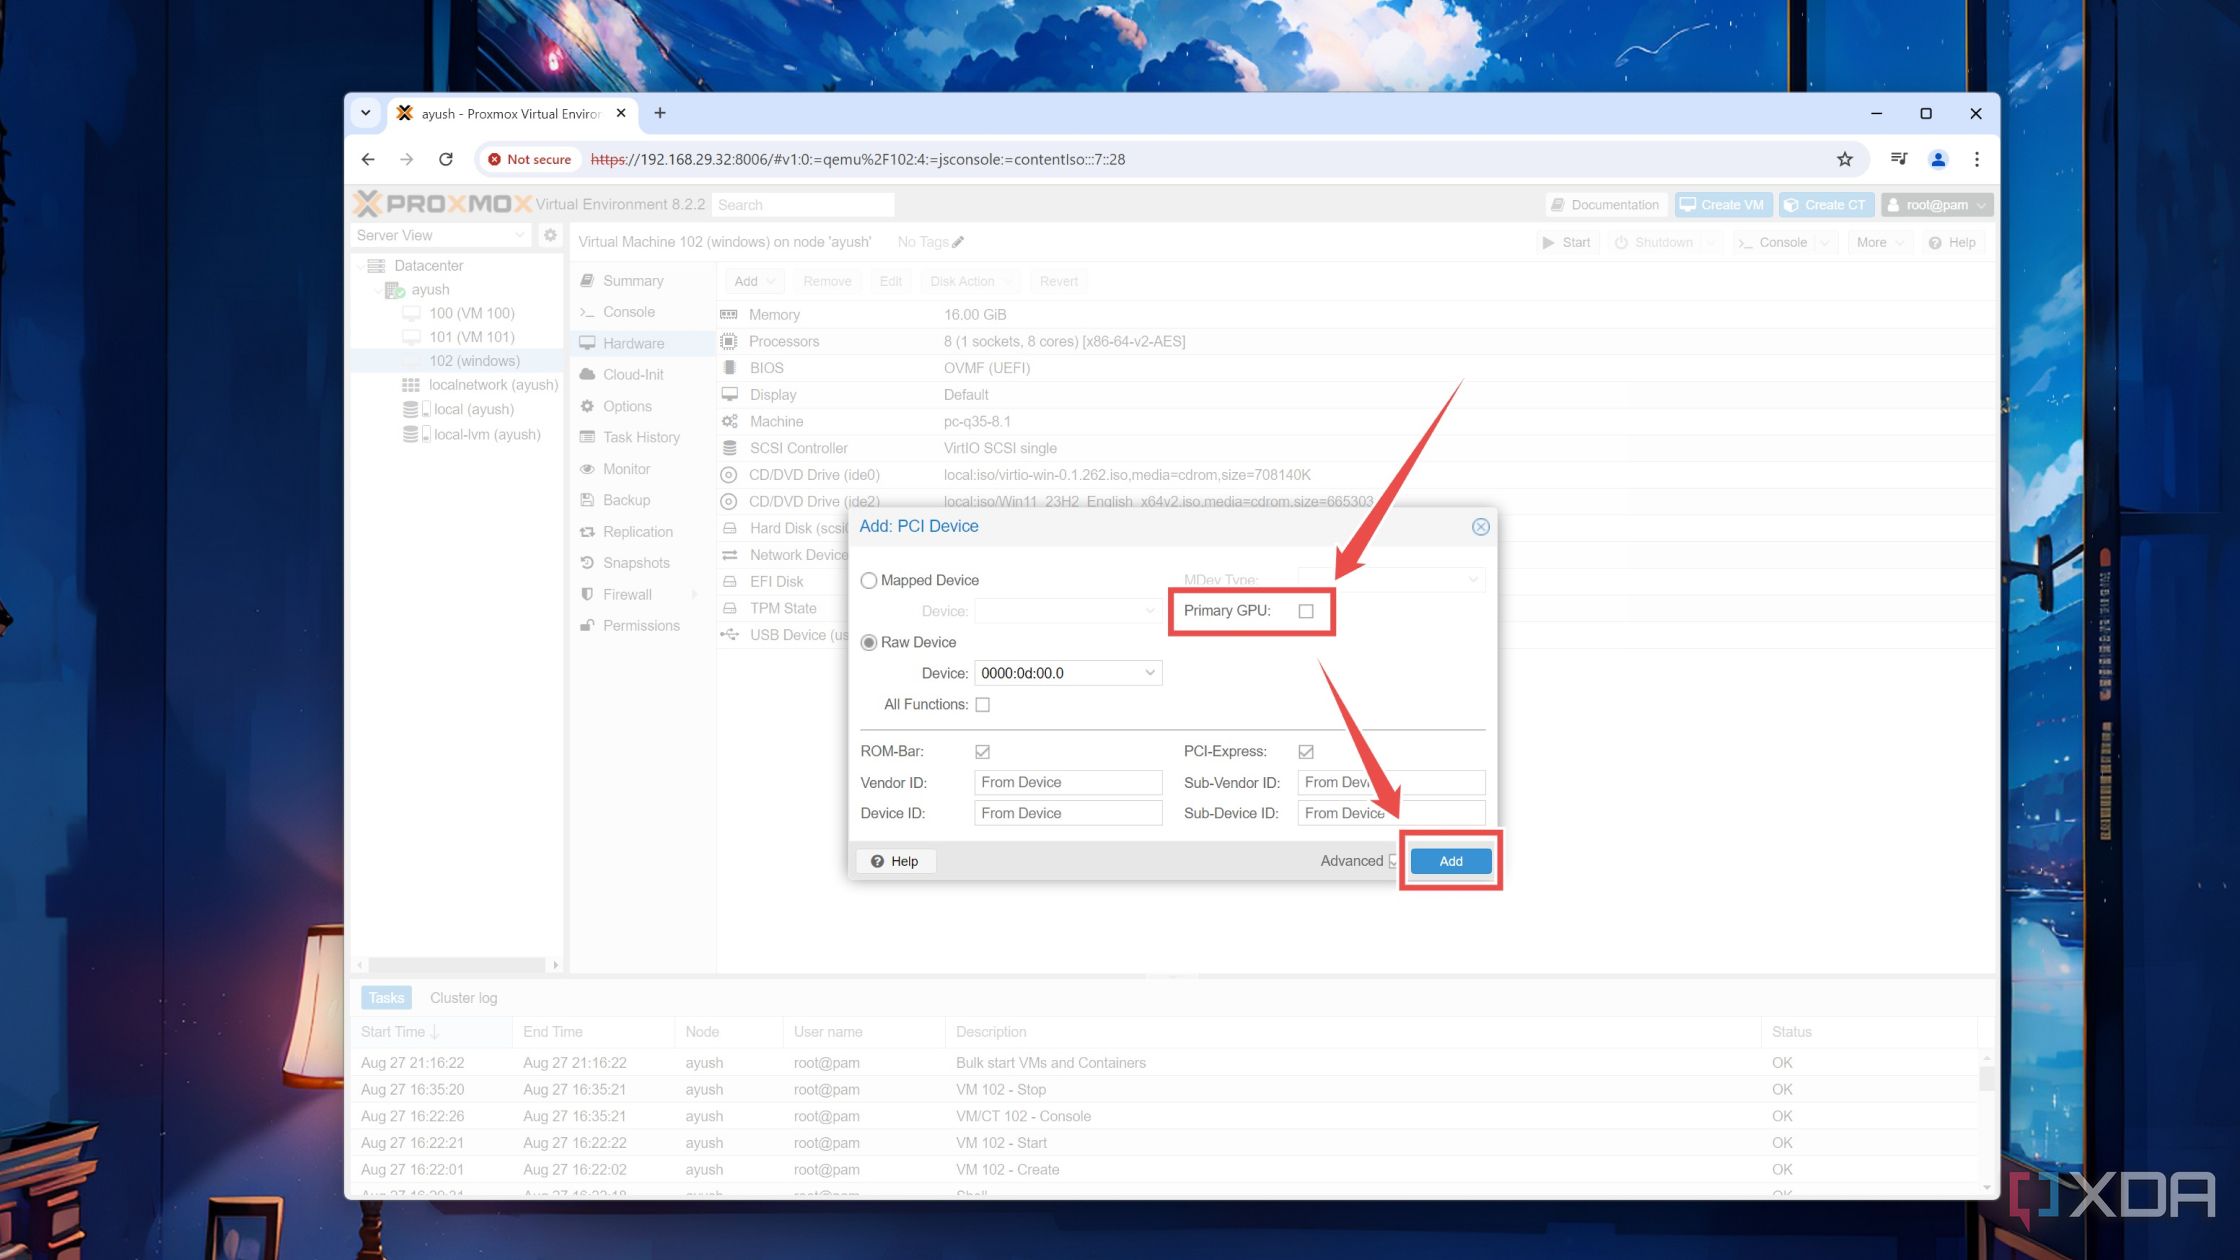
Task: Toggle ROM-Bar checkbox
Action: (x=983, y=751)
